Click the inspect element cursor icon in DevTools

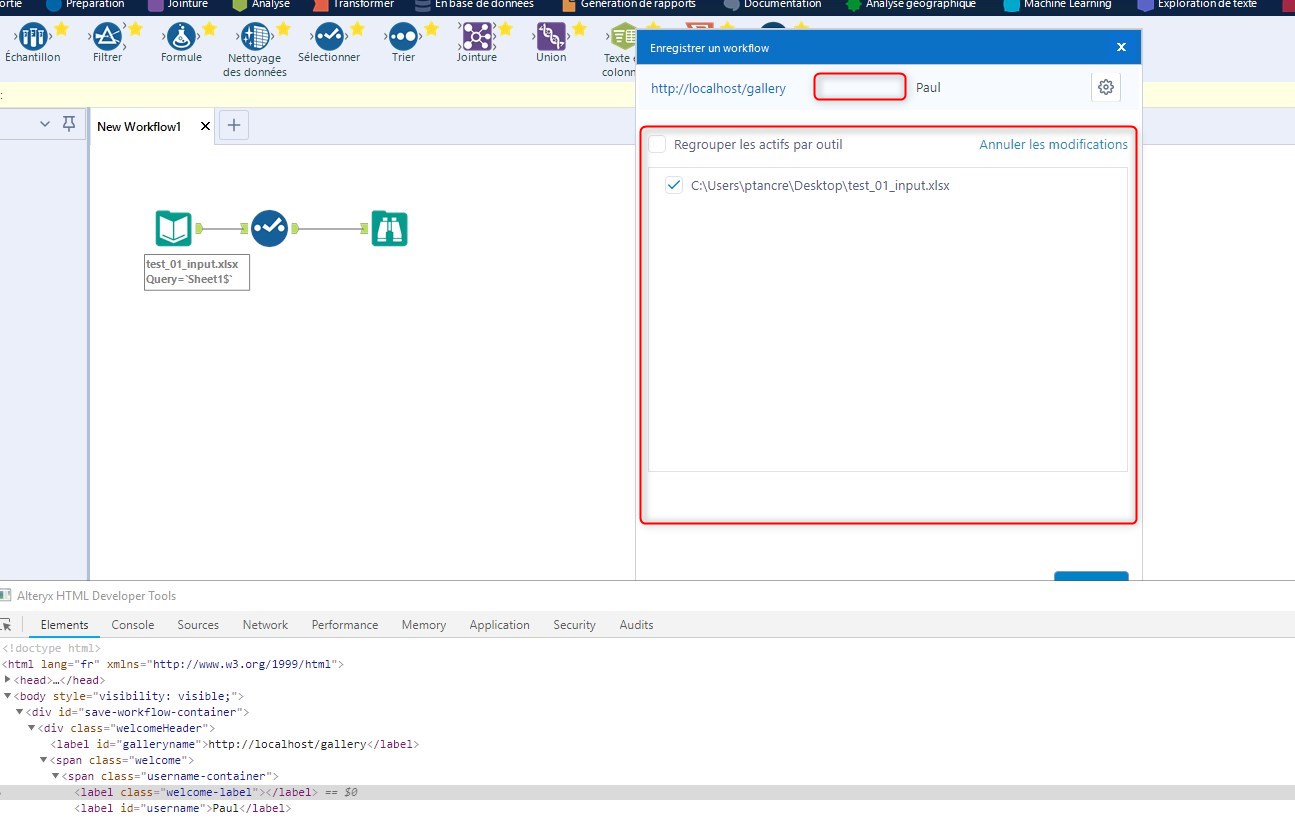pos(5,625)
